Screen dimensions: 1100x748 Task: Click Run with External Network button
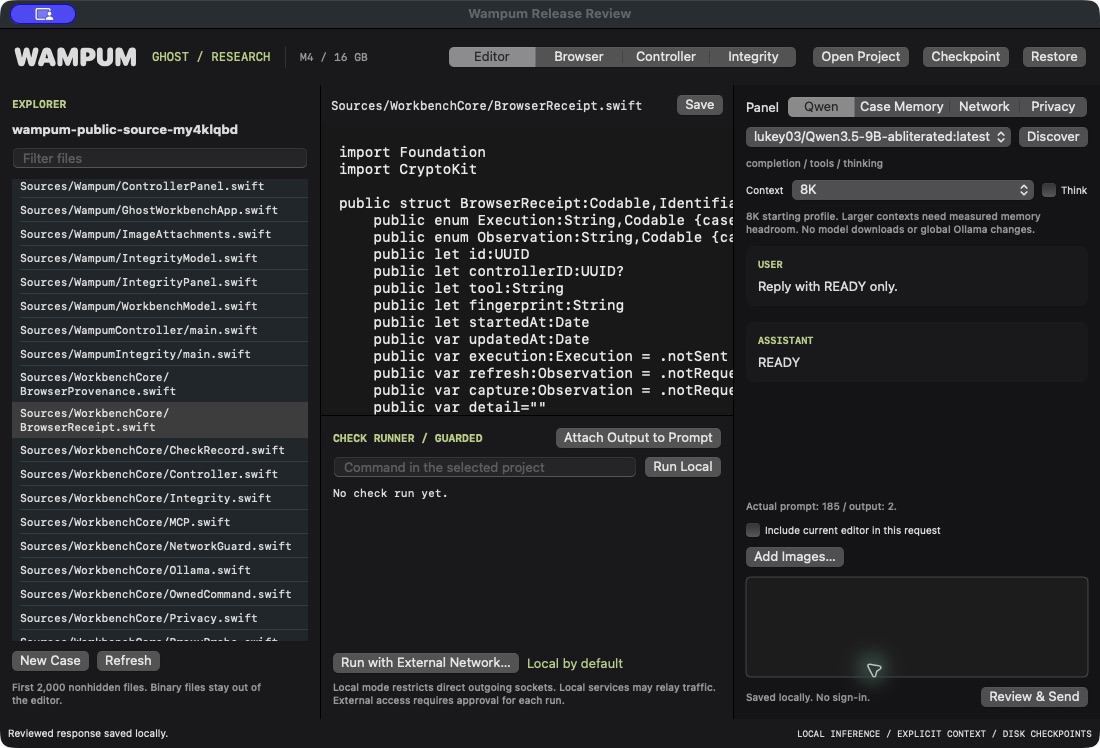(425, 663)
